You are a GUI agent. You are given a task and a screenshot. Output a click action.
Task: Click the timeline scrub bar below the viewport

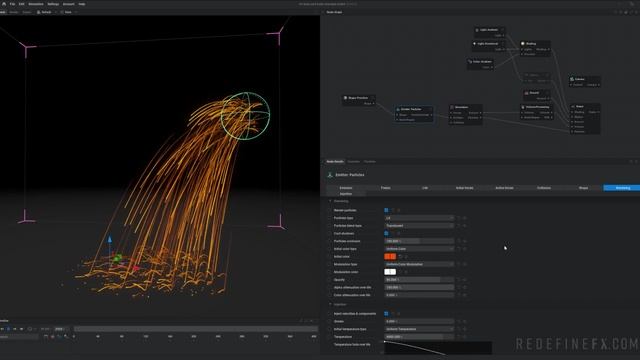196,329
